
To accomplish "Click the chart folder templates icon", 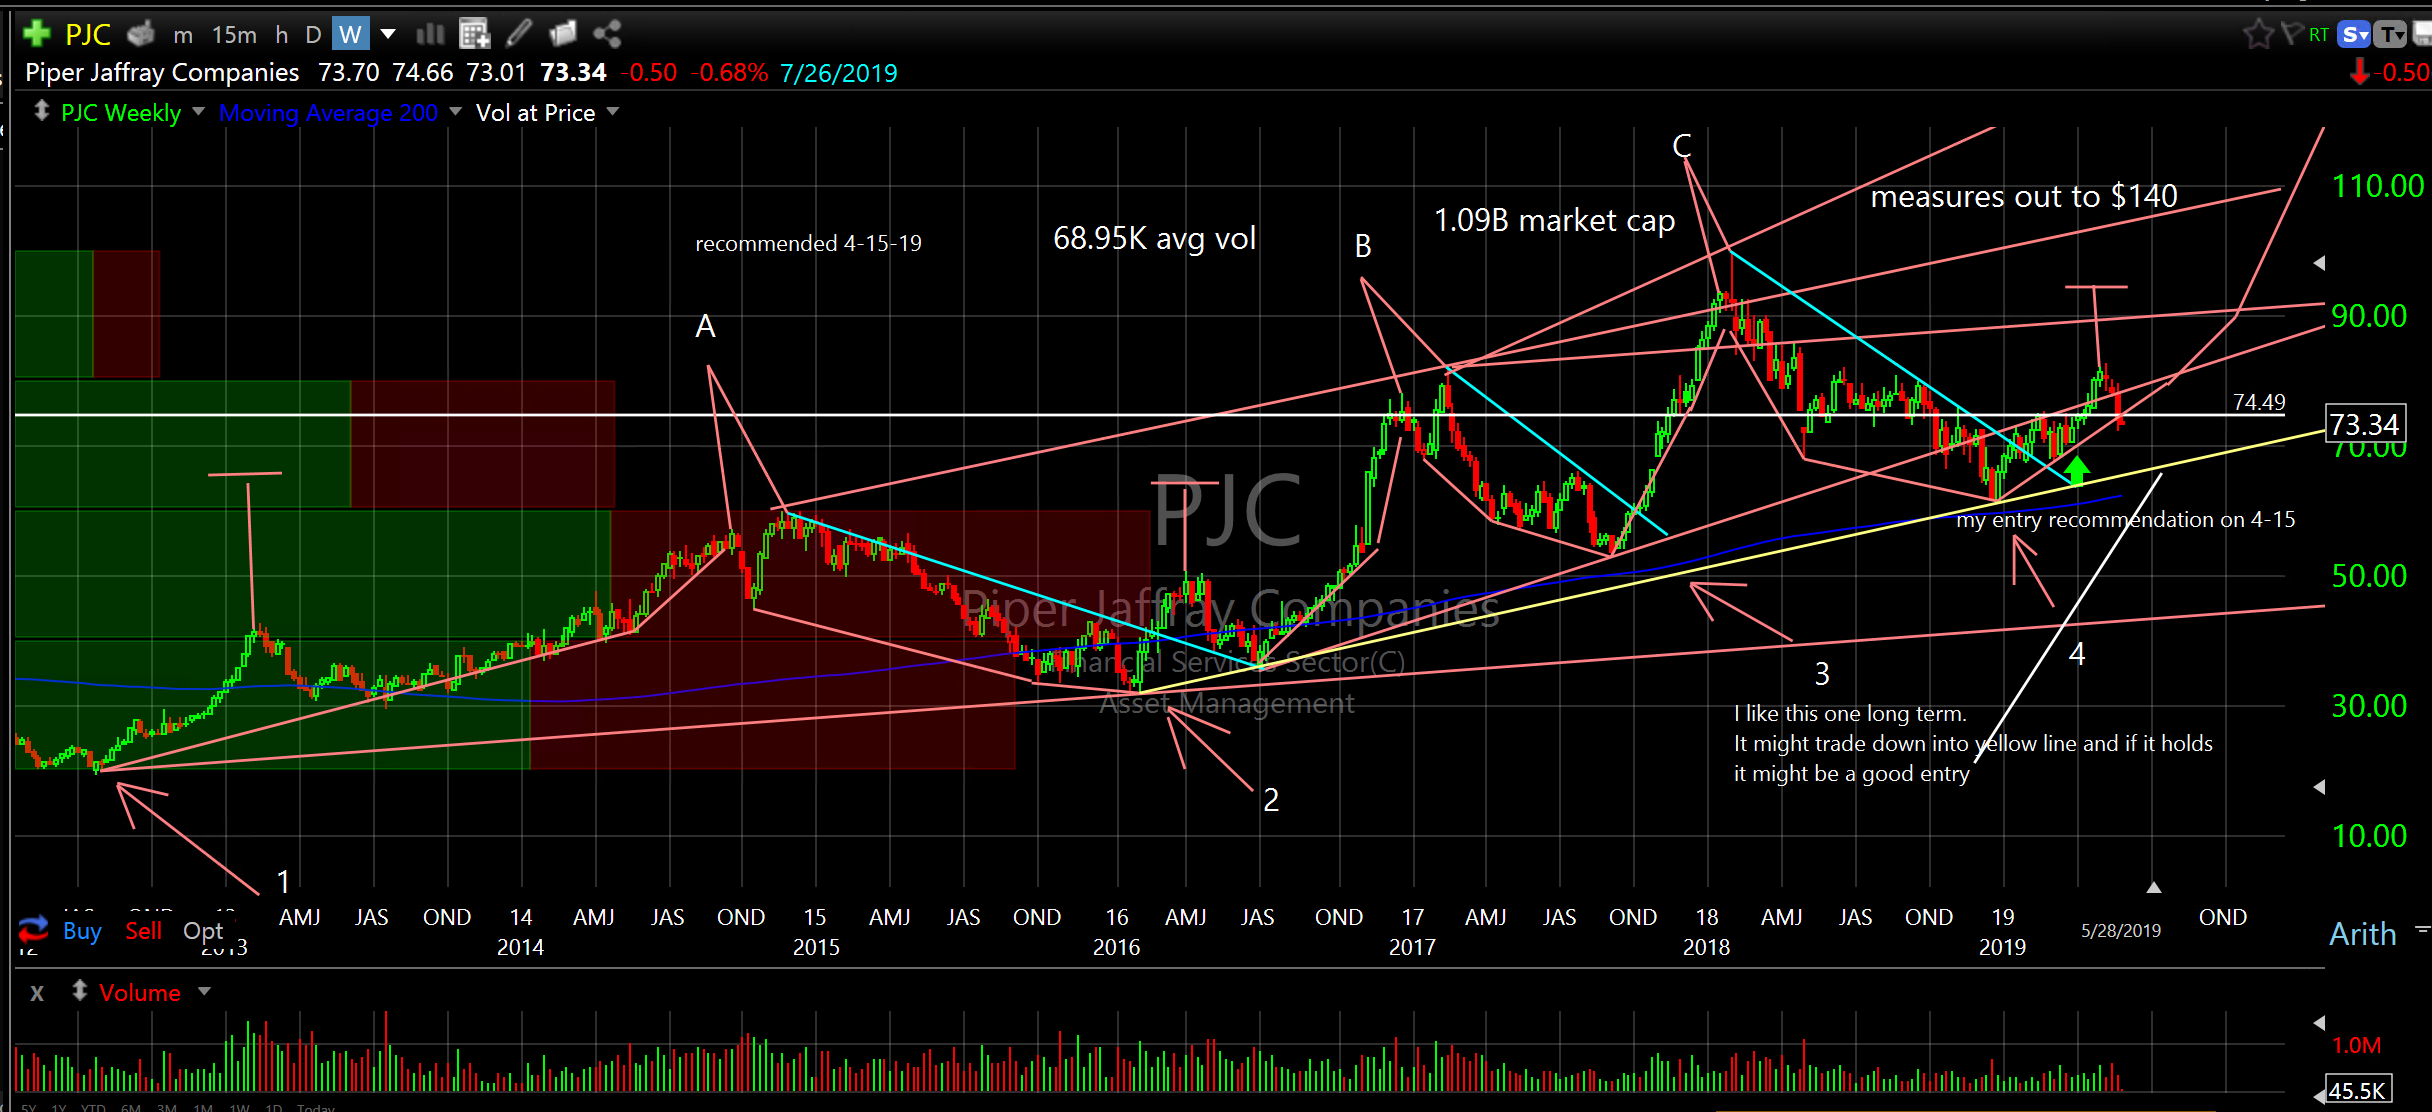I will pyautogui.click(x=563, y=34).
